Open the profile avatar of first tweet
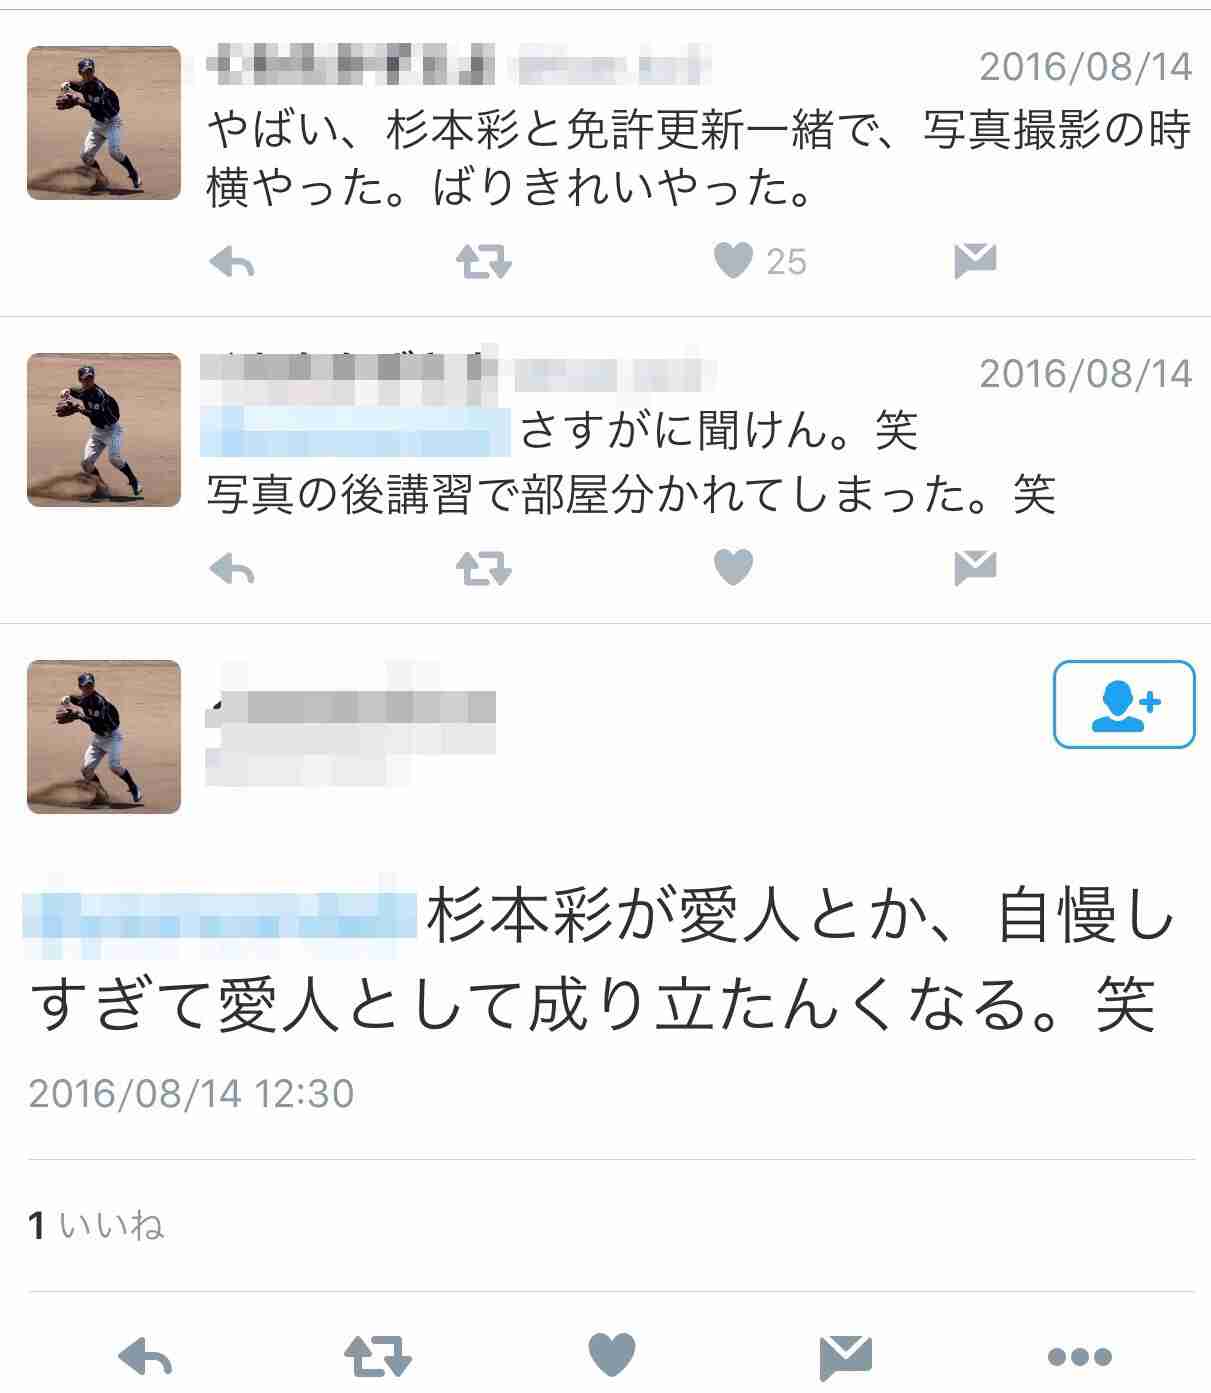Screen dimensions: 1211x1393 (x=104, y=123)
